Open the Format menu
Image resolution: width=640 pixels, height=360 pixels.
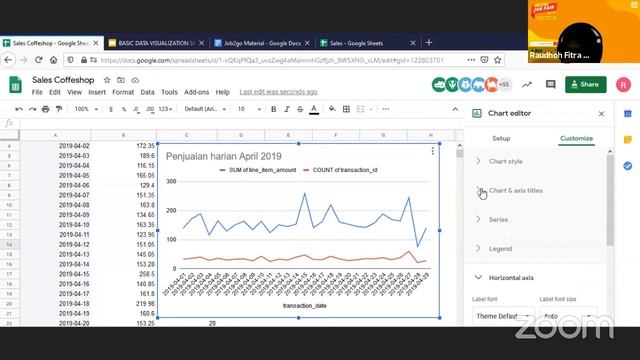123,92
